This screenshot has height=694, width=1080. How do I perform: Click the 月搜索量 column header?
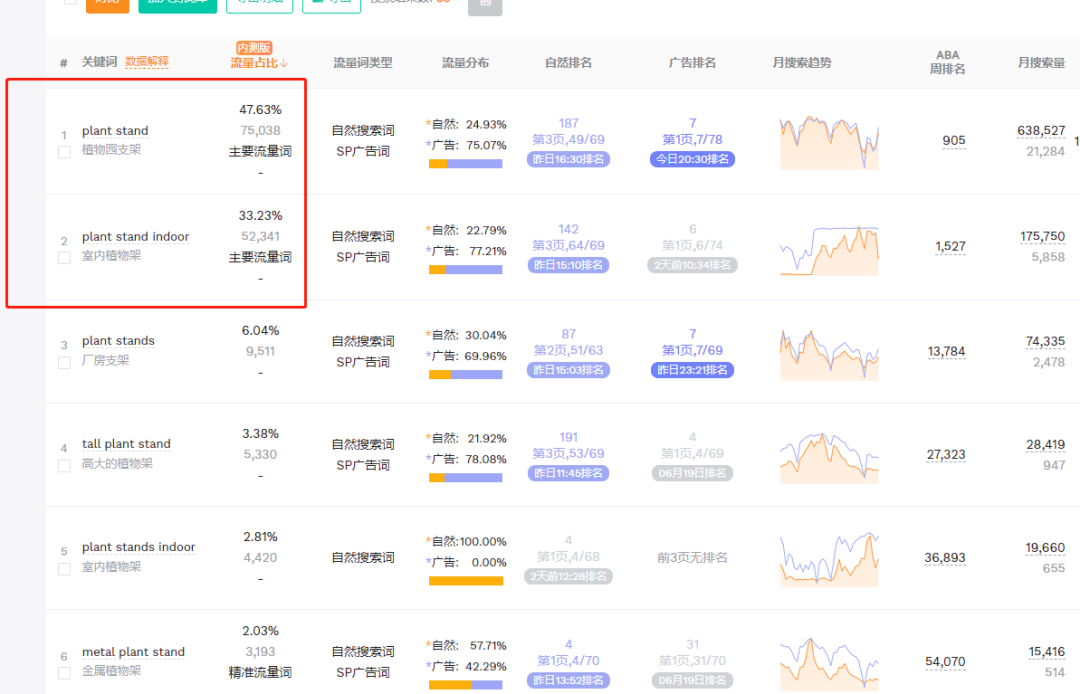tap(1041, 63)
